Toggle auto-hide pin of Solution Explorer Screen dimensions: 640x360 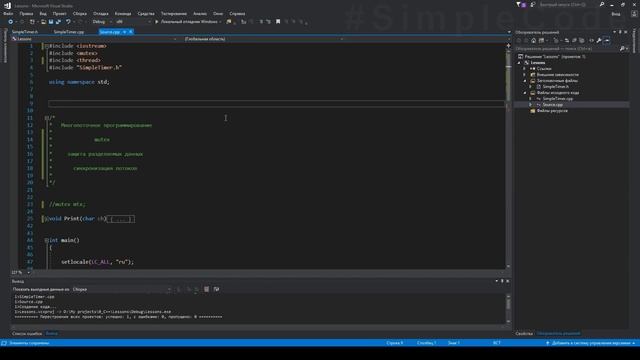pos(620,32)
